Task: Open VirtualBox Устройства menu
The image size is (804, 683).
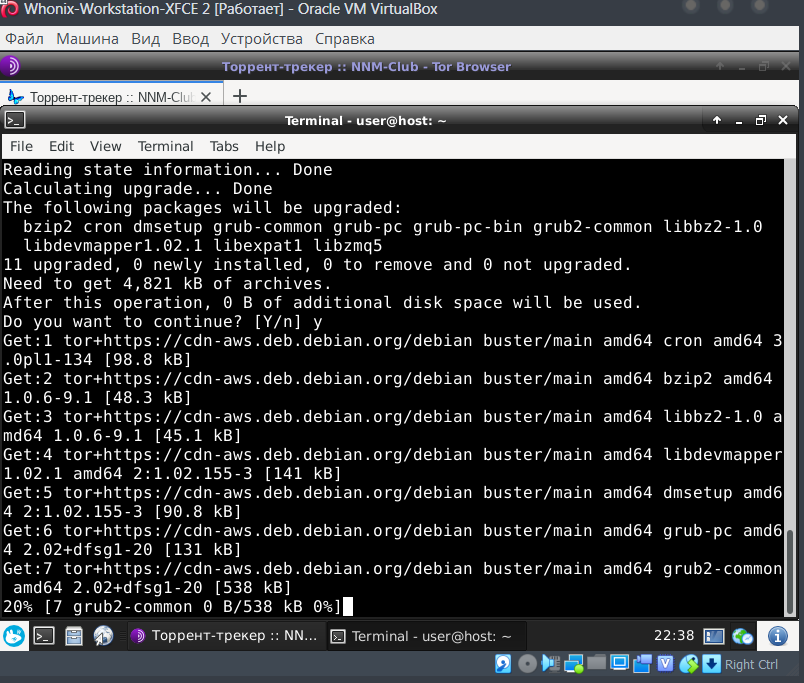Action: pyautogui.click(x=261, y=39)
